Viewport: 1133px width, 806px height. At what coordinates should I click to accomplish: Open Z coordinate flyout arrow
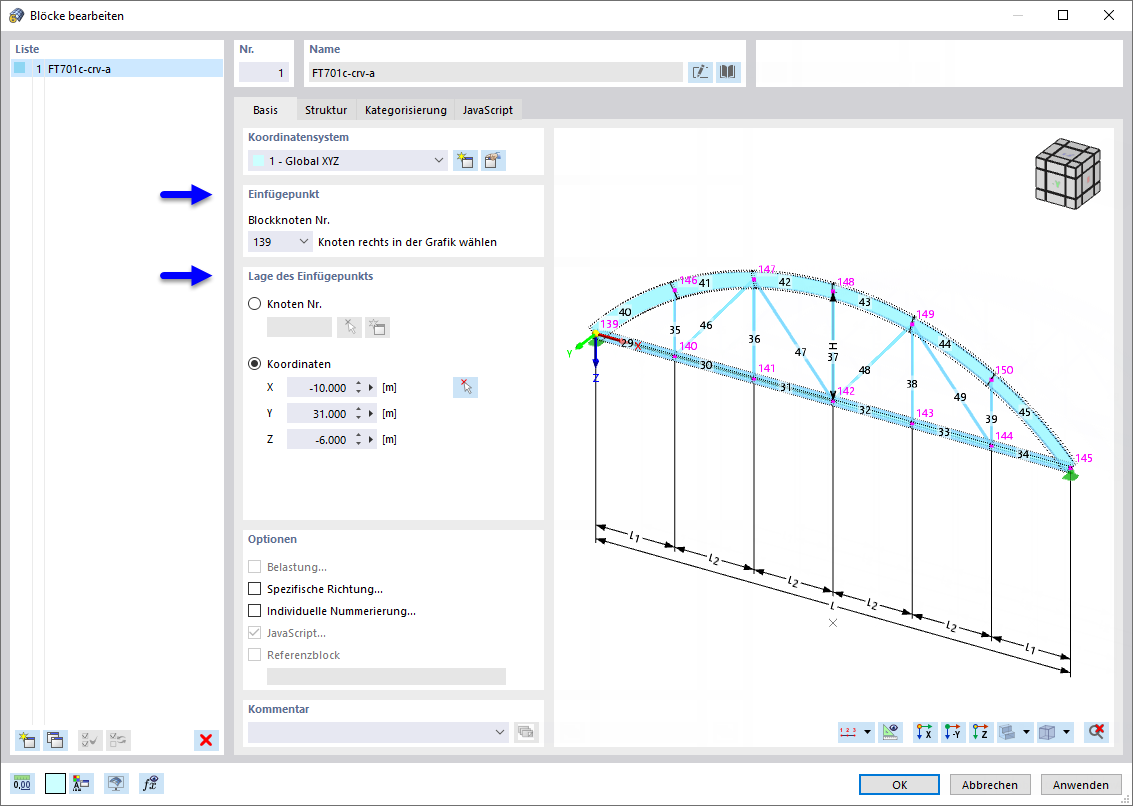coord(371,440)
